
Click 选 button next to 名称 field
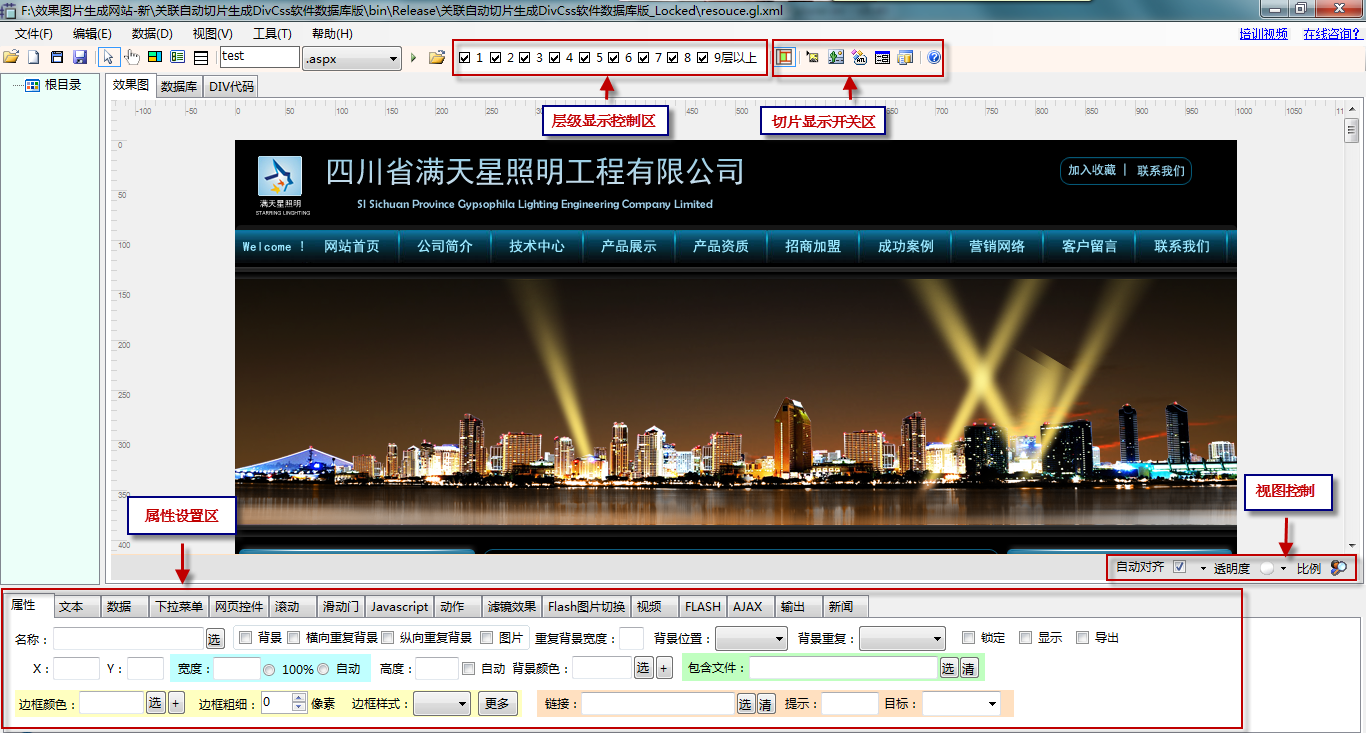coord(215,639)
